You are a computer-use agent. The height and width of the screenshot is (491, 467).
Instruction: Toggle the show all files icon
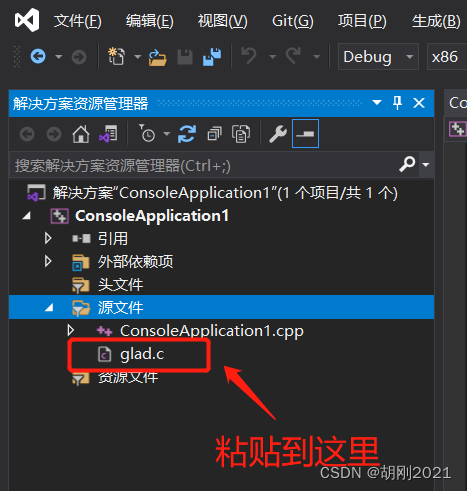click(241, 134)
